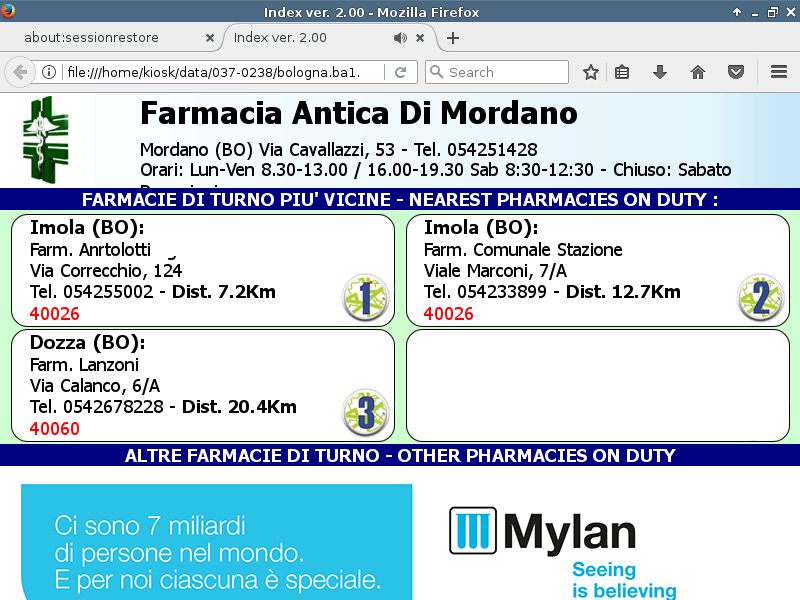Close the Index ver. 2.00 tab
The height and width of the screenshot is (600, 800).
tap(421, 38)
